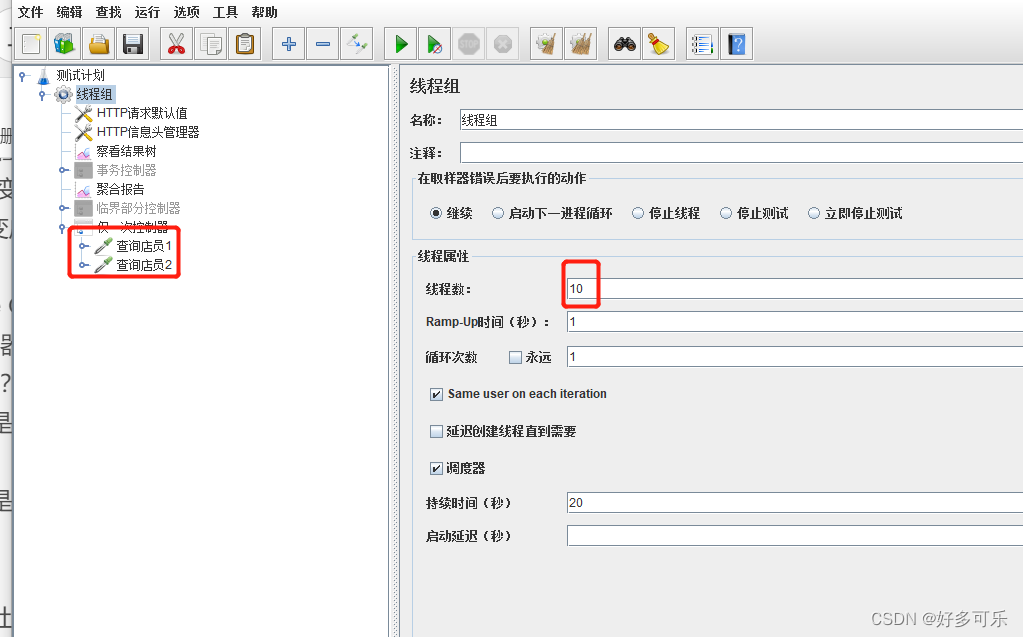
Task: Click the grayed Stop toolbar icon
Action: pos(469,44)
